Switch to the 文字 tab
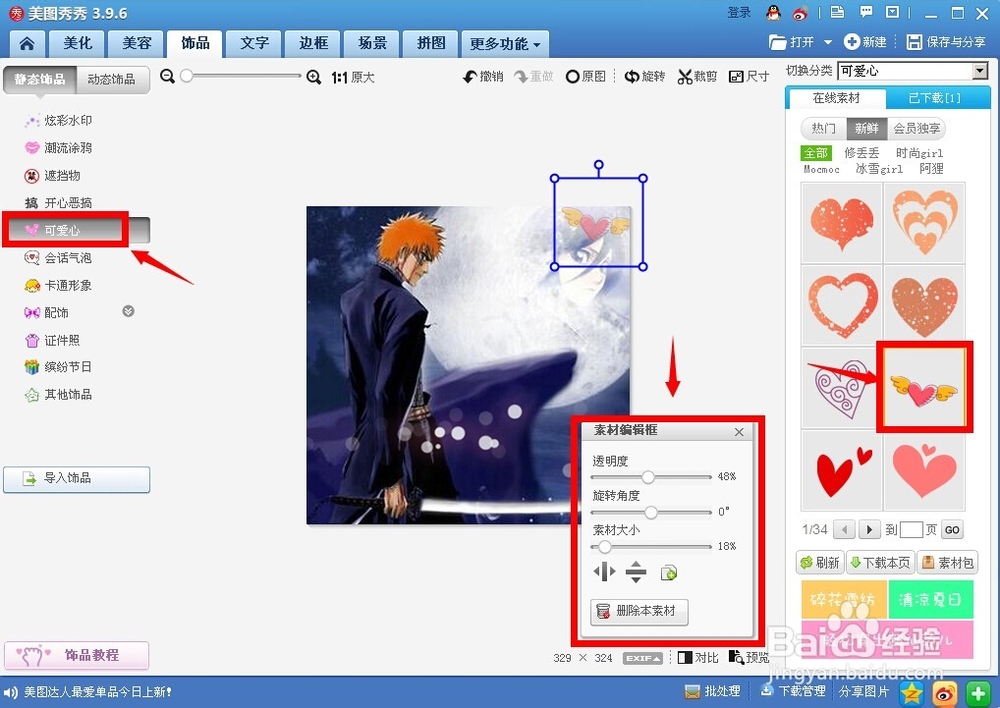1000x708 pixels. coord(254,43)
